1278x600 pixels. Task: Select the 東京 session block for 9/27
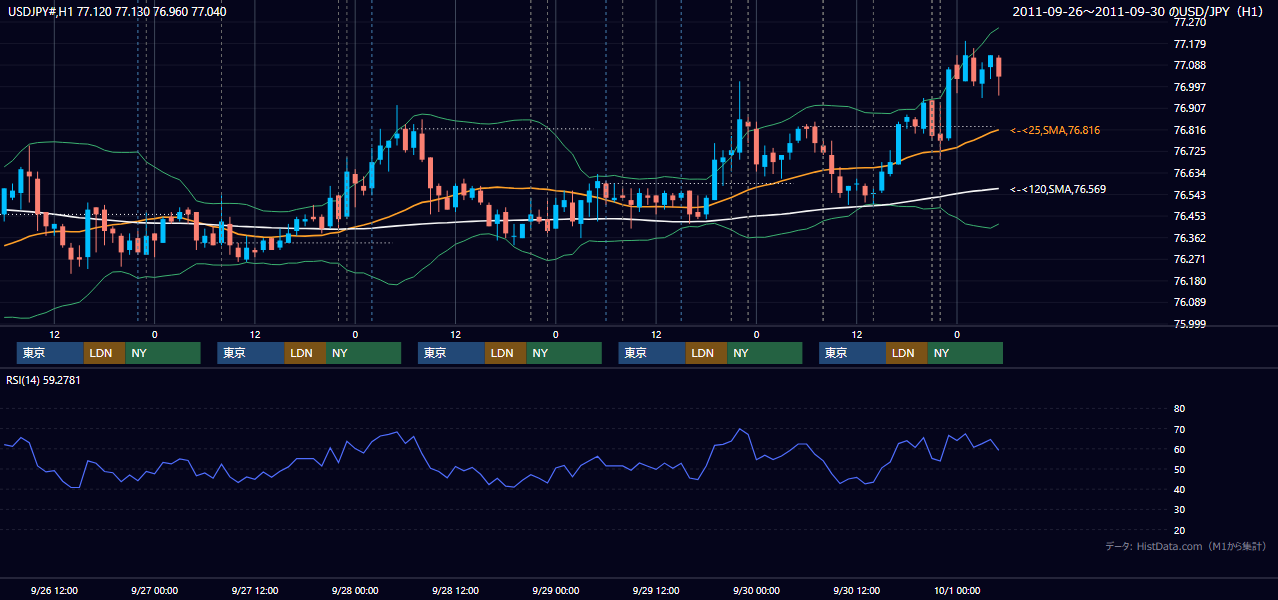click(x=251, y=353)
